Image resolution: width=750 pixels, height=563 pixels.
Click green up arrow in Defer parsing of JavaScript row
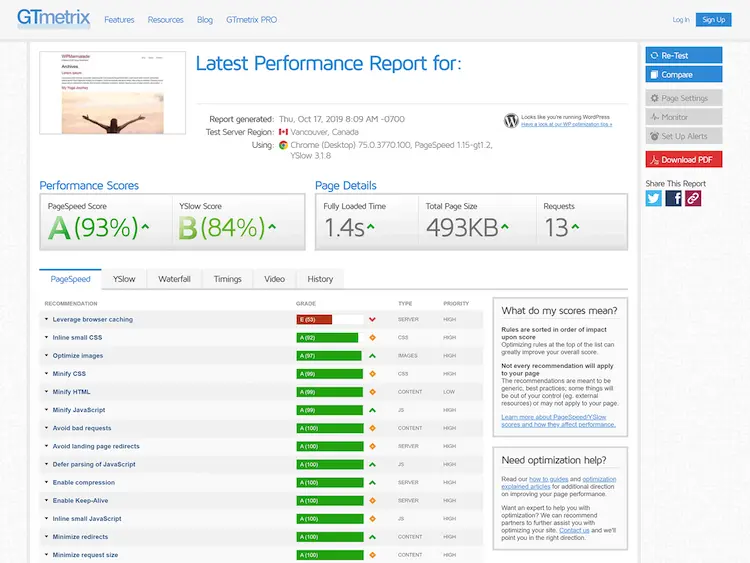[x=372, y=464]
